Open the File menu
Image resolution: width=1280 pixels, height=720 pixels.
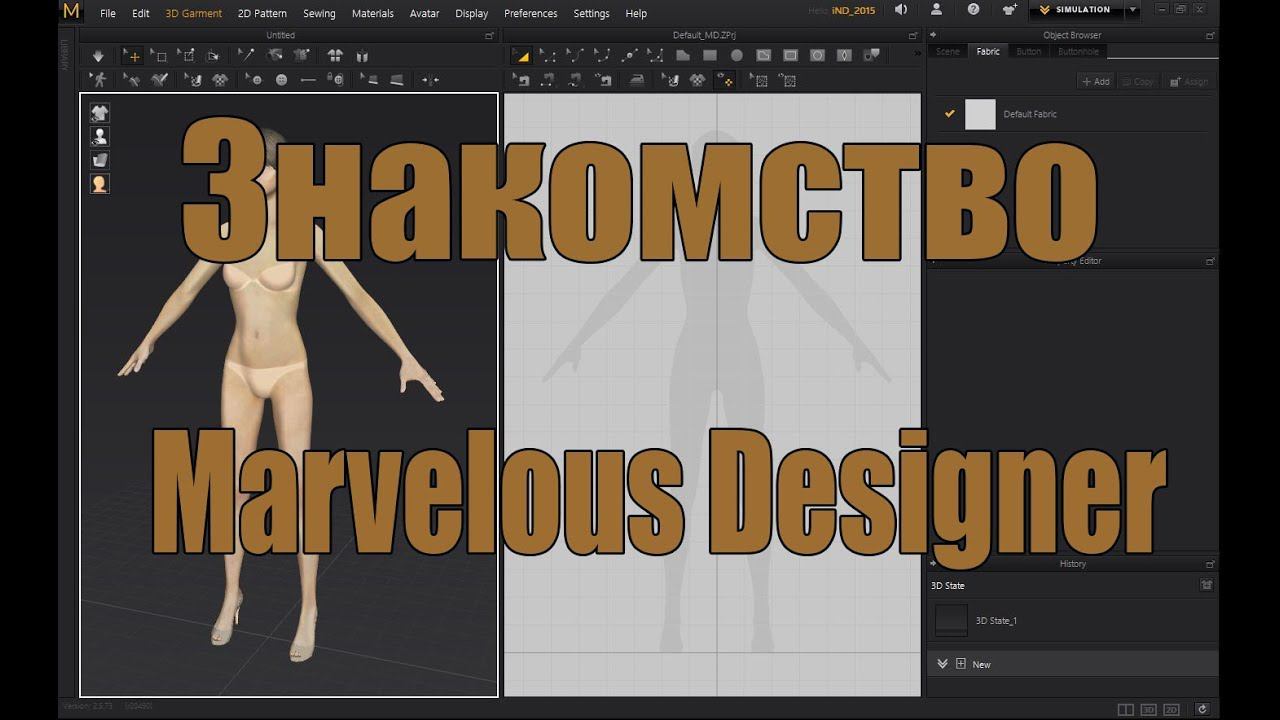pos(108,13)
